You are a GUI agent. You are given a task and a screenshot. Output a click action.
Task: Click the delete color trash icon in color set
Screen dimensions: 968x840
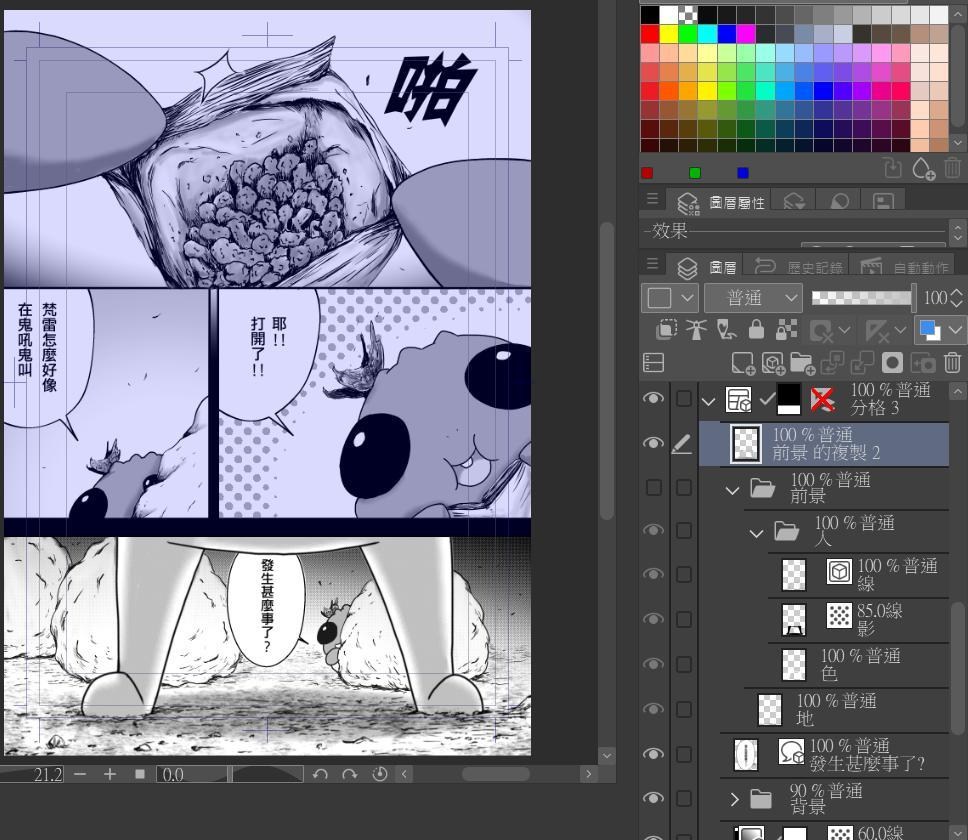coord(953,168)
